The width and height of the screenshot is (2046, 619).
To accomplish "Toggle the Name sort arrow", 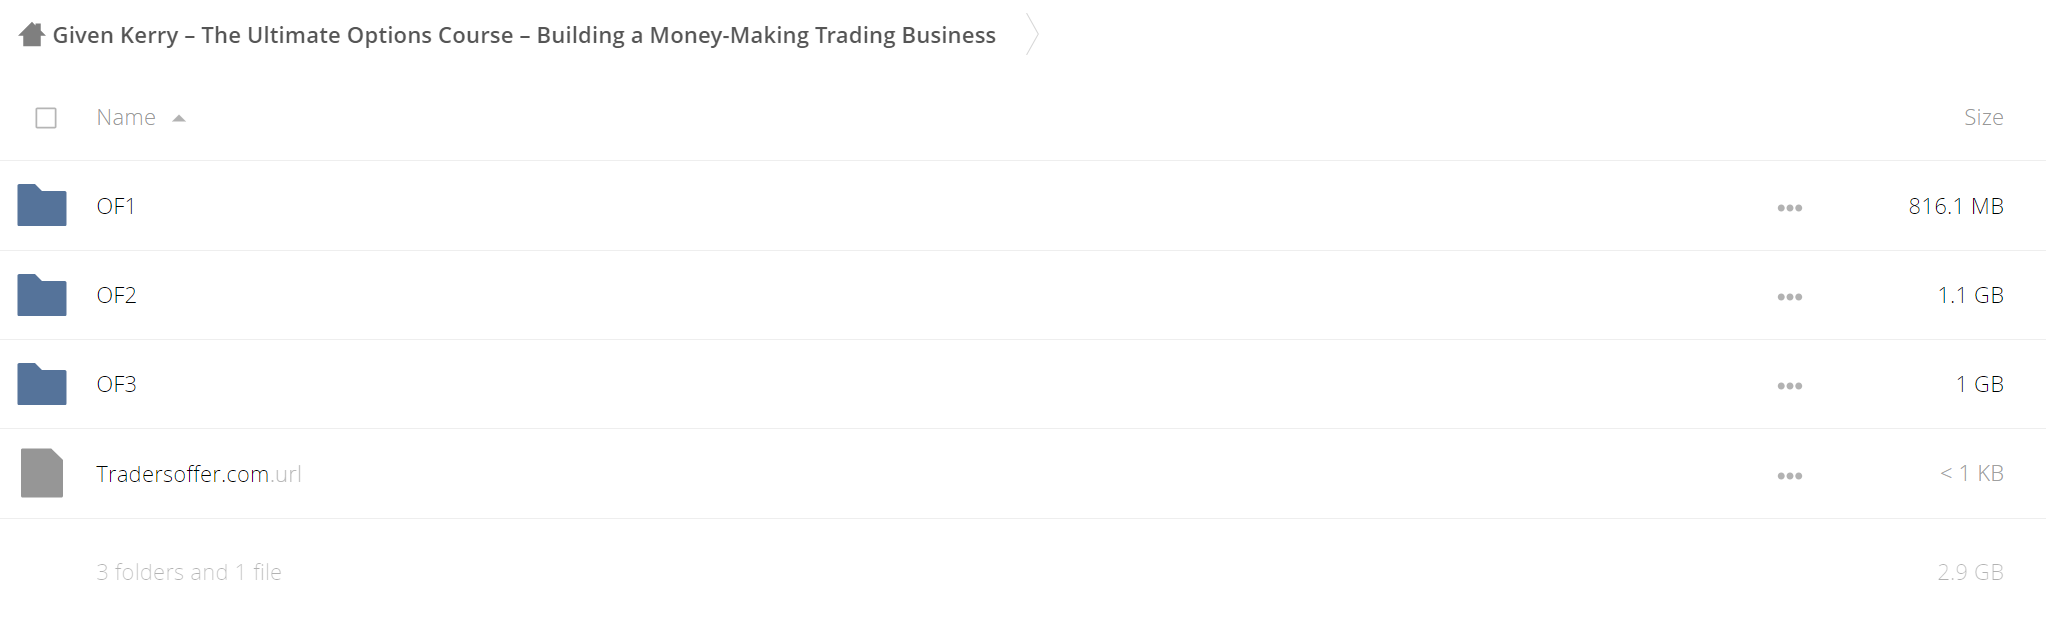I will point(179,118).
